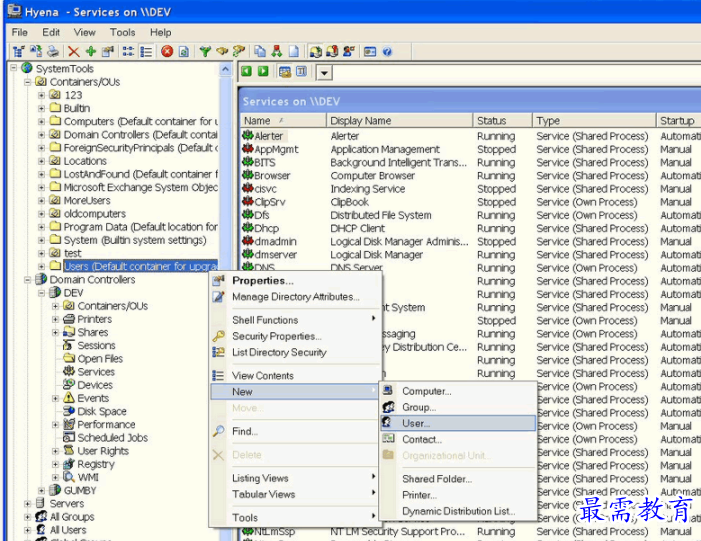Expand the Printers tree node
This screenshot has height=541, width=701.
point(56,319)
